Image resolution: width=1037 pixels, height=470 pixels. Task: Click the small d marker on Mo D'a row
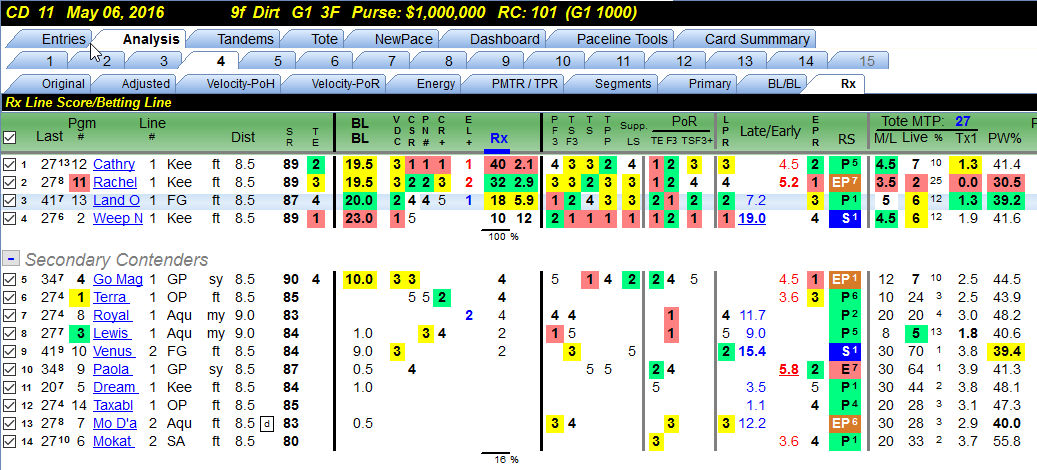266,424
